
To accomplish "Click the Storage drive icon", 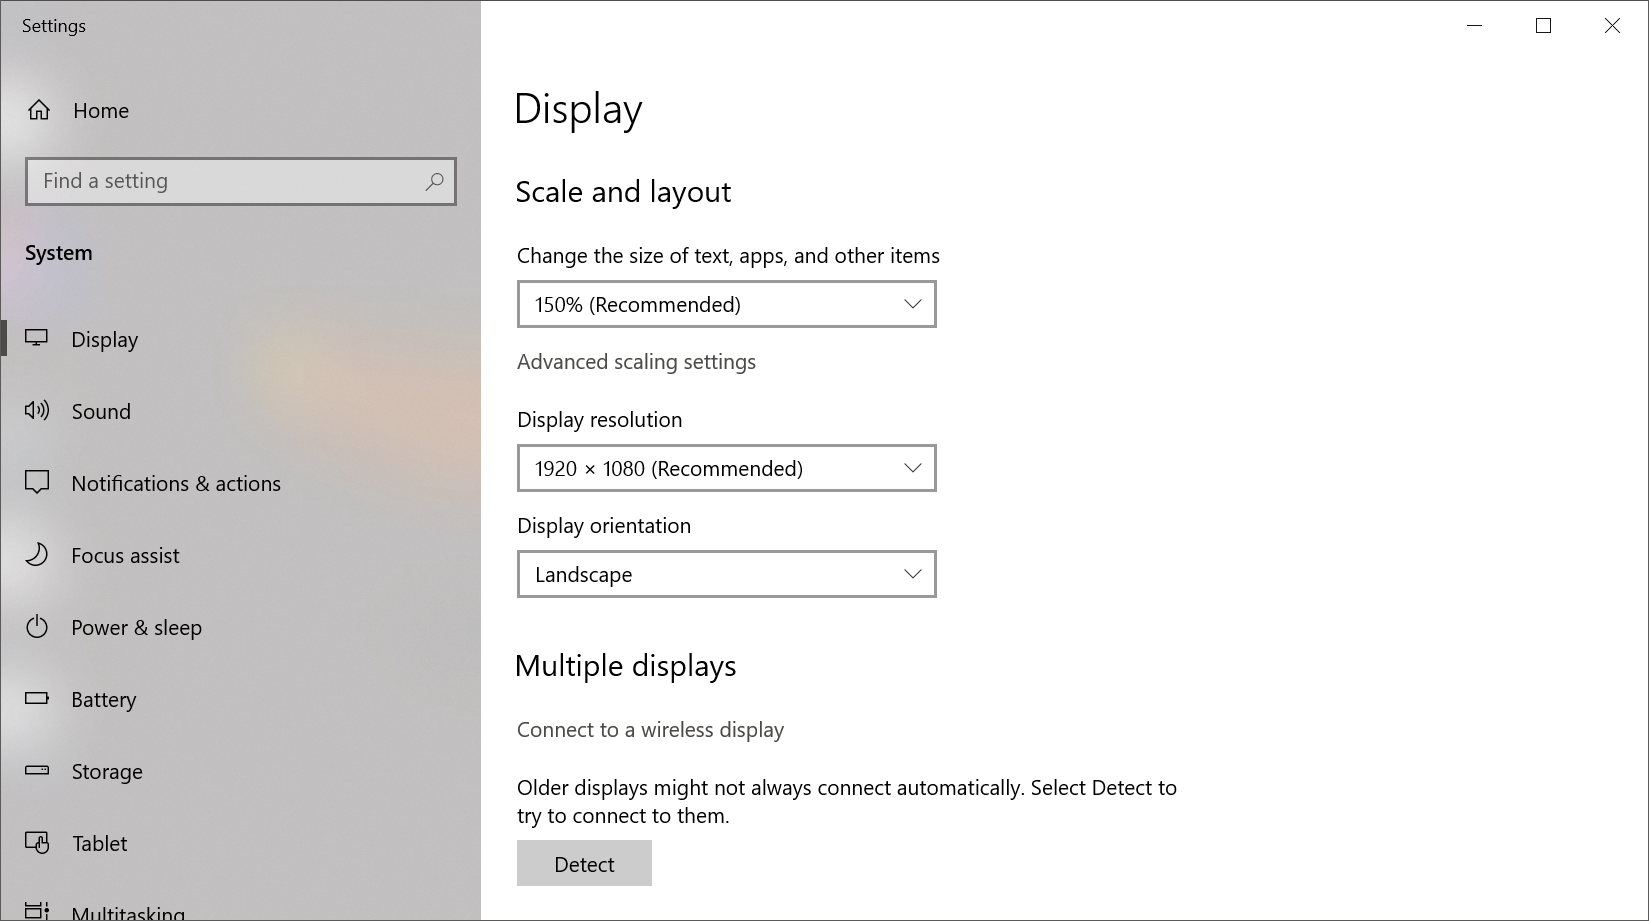I will (x=37, y=770).
